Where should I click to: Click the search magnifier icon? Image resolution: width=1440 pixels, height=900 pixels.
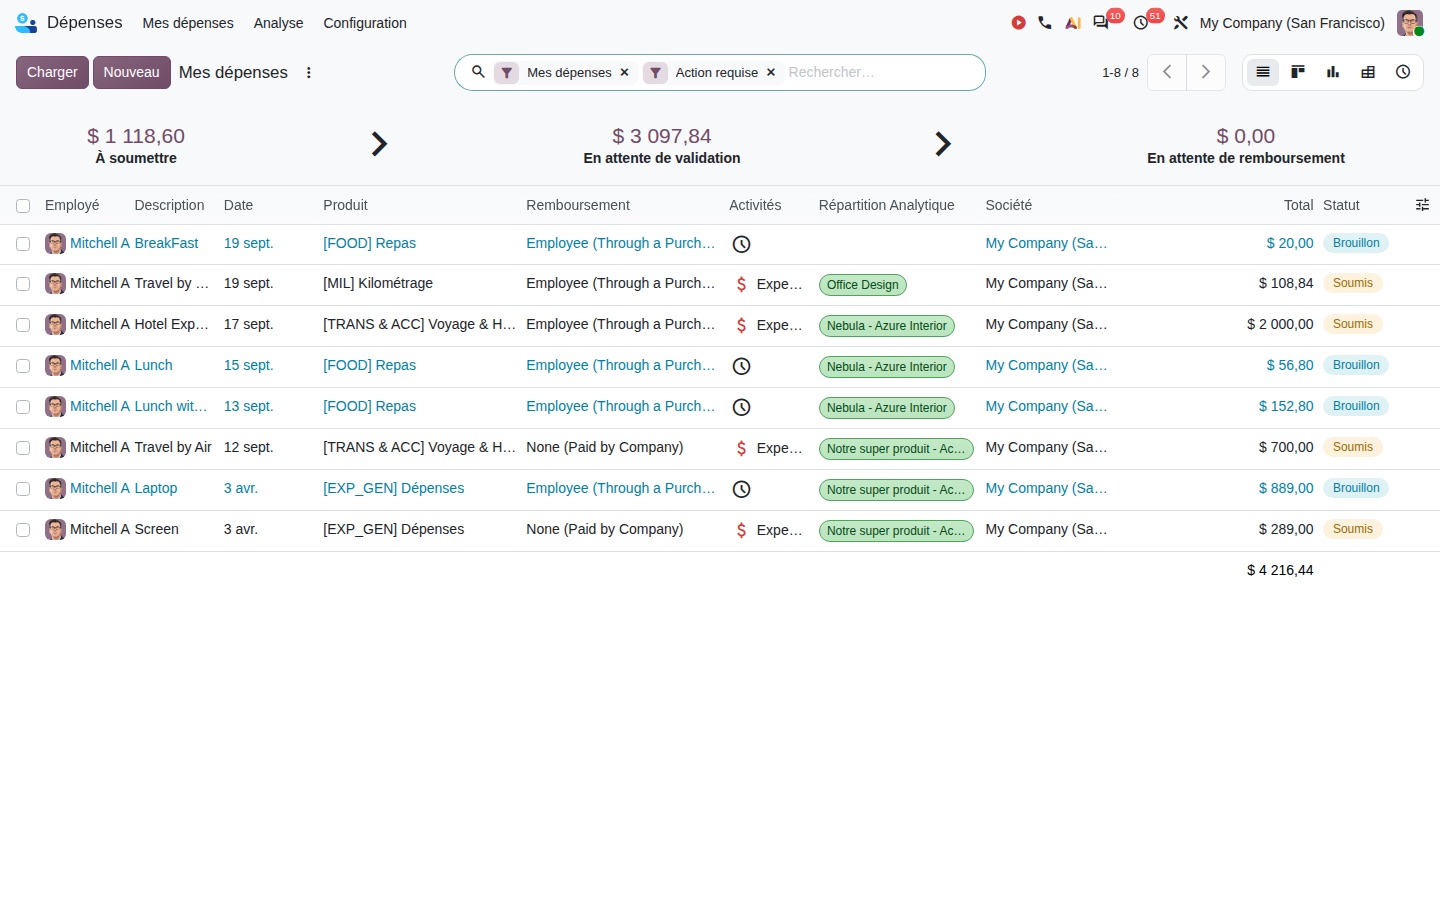pos(478,72)
